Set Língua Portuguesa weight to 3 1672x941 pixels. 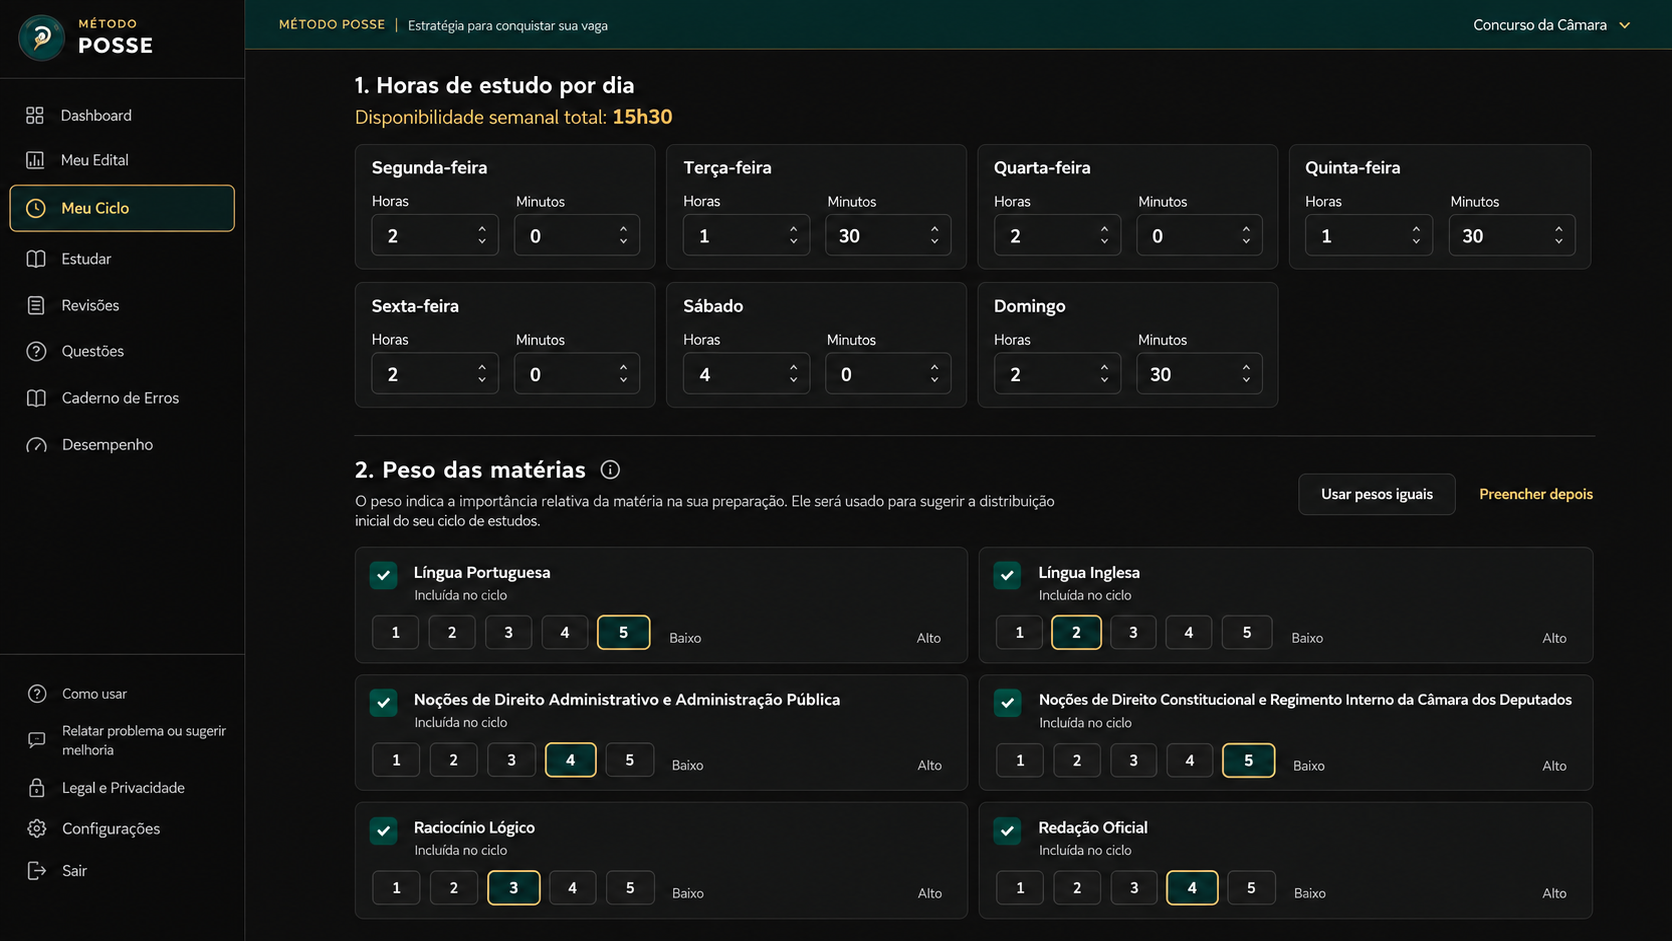click(508, 632)
